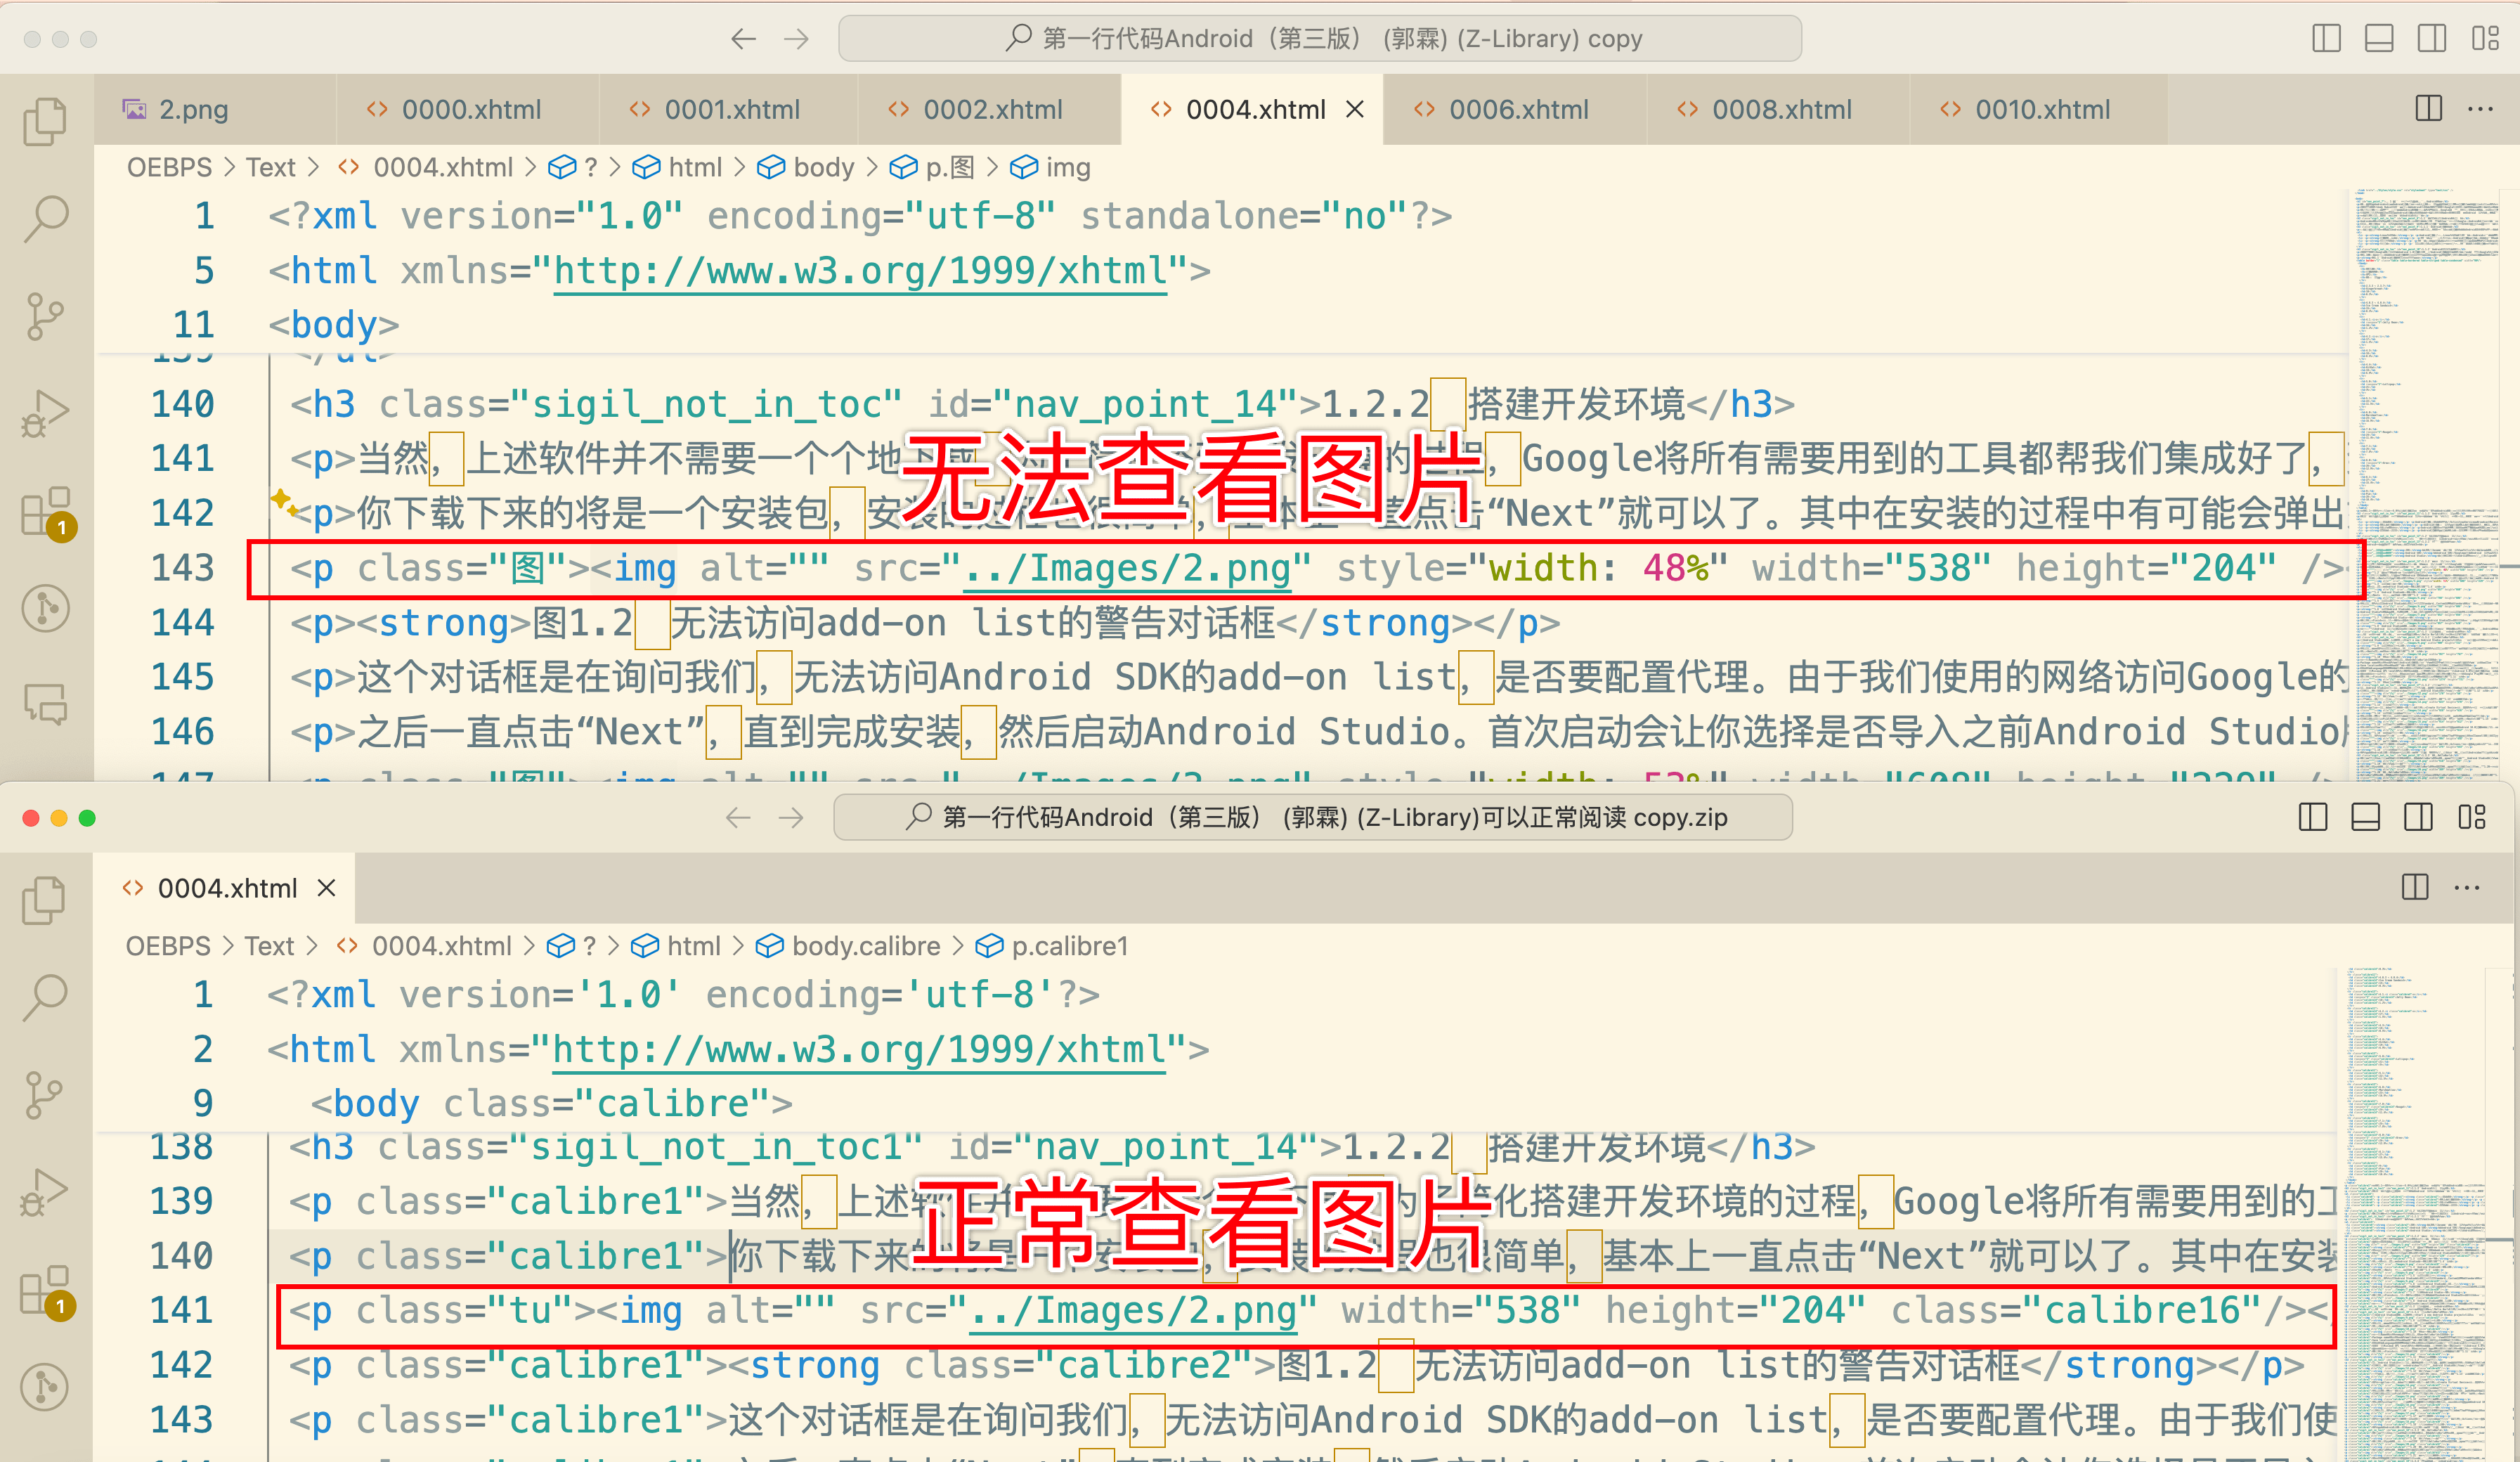Open the Search icon in top window's sidebar
This screenshot has width=2520, height=1462.
[45, 217]
